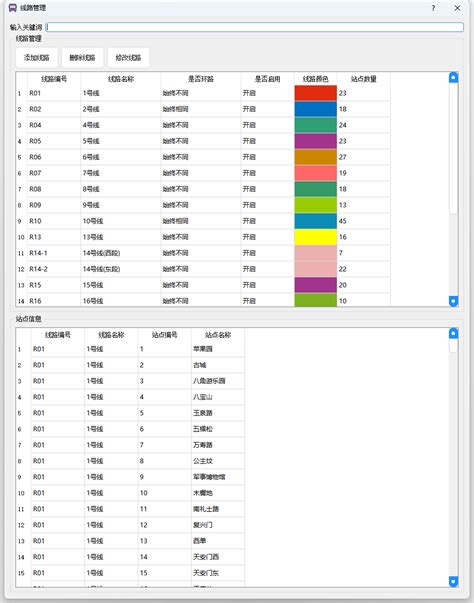474x603 pixels.
Task: Click the 10号线 name cell
Action: pos(121,221)
